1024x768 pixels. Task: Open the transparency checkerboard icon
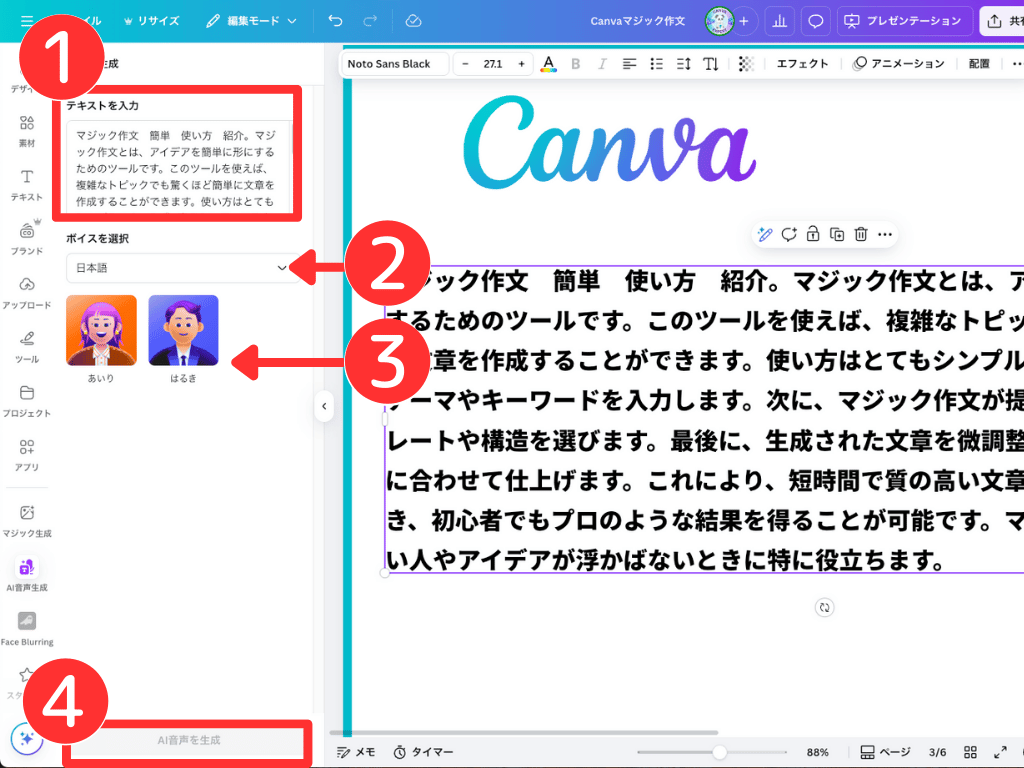[x=746, y=63]
